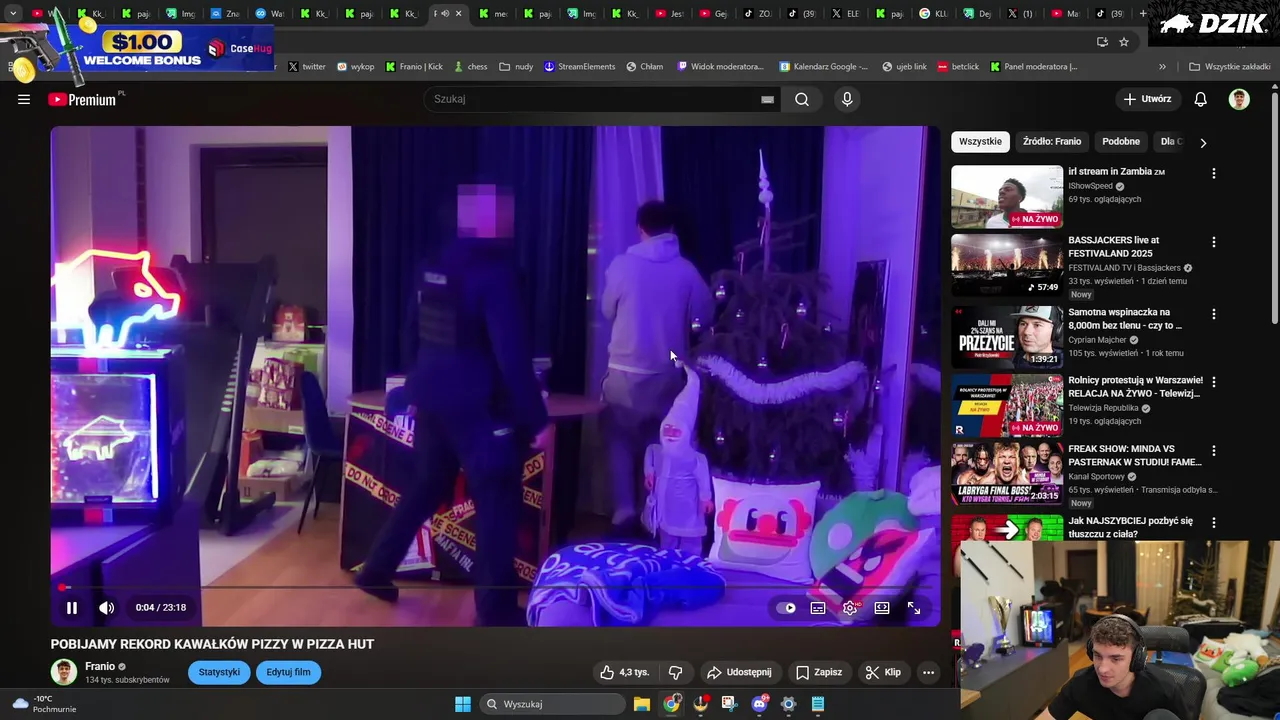
Task: Open the Franio channel name link
Action: [100, 666]
